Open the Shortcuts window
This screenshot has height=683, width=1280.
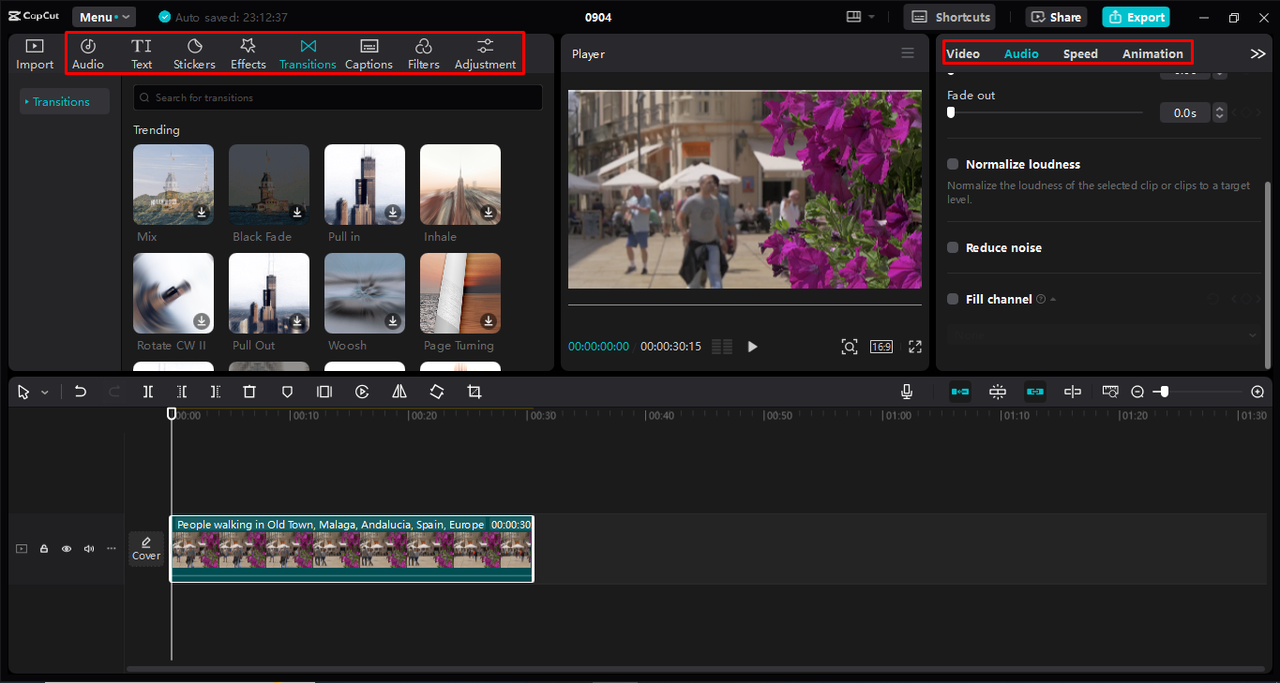click(950, 17)
